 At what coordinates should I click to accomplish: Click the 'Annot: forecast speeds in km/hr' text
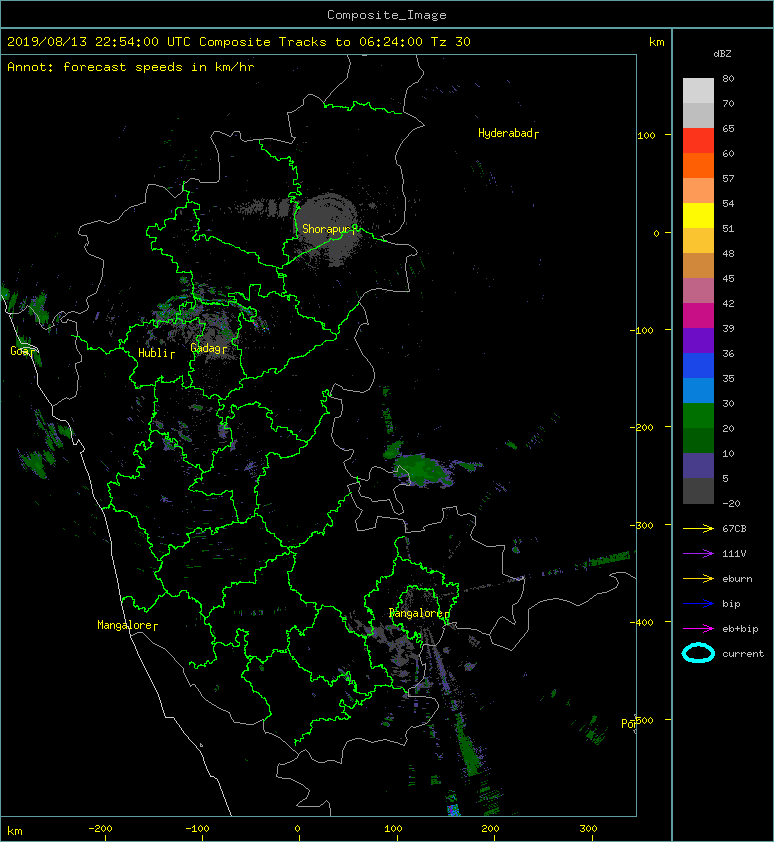click(131, 67)
